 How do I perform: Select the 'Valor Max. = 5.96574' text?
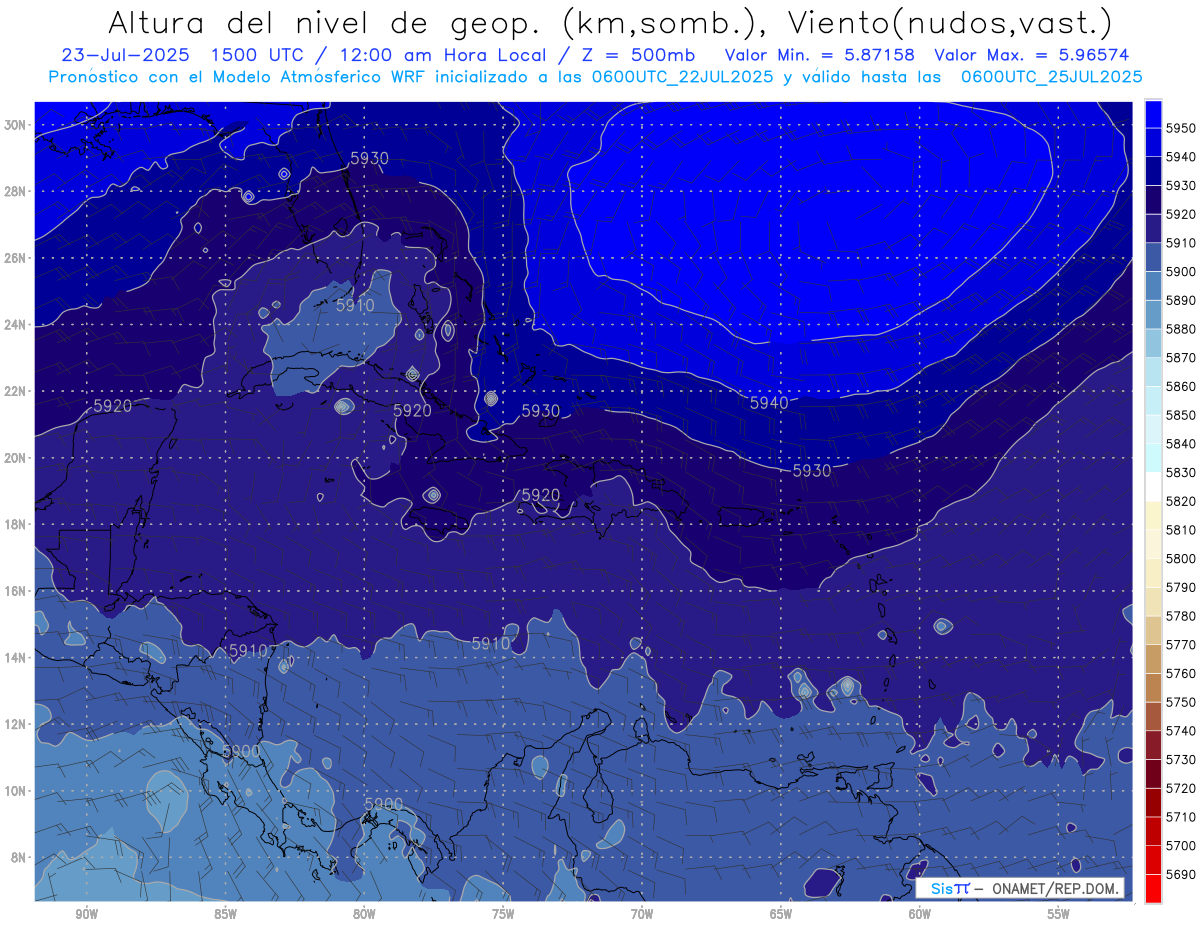click(1031, 55)
